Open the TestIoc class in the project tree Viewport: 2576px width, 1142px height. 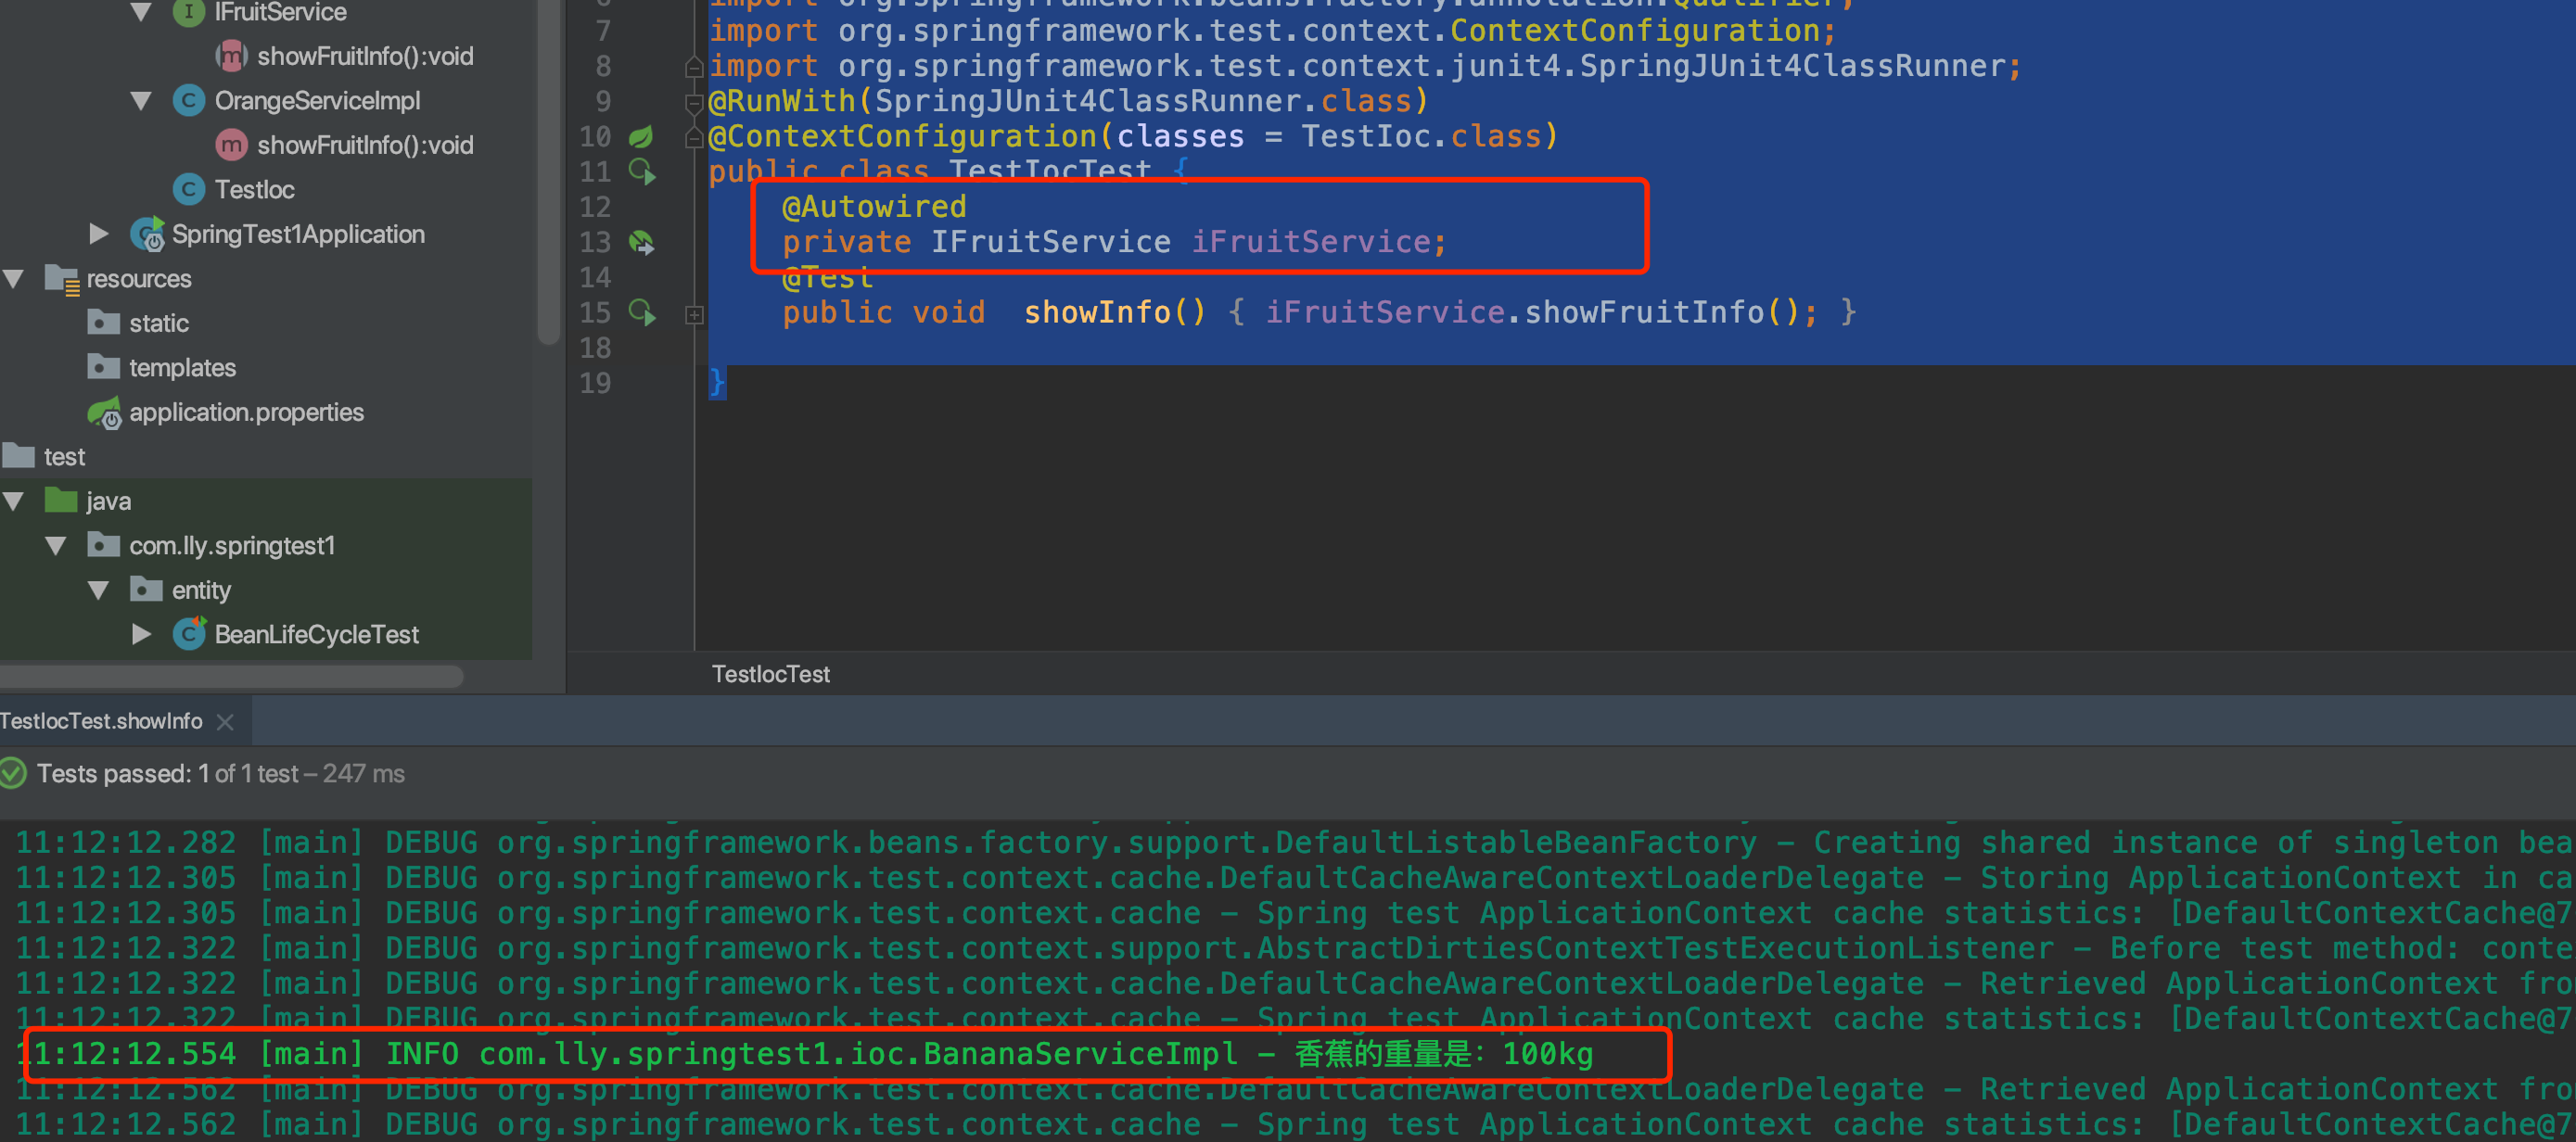(x=253, y=190)
